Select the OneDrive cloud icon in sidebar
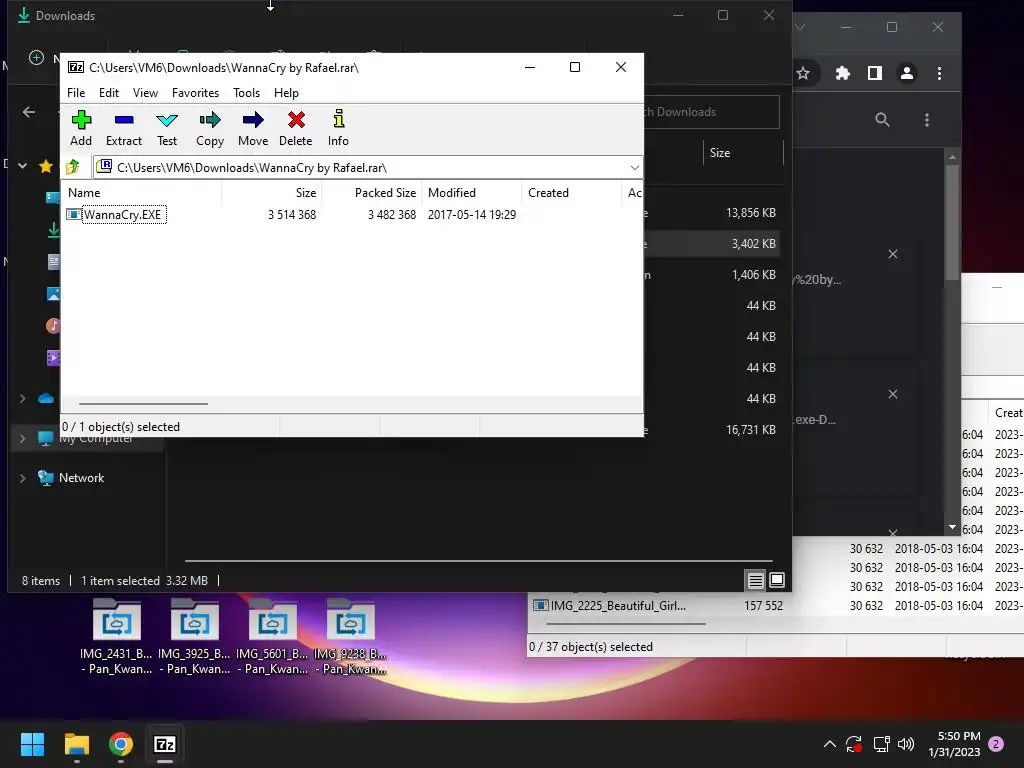The width and height of the screenshot is (1024, 768). pyautogui.click(x=46, y=398)
